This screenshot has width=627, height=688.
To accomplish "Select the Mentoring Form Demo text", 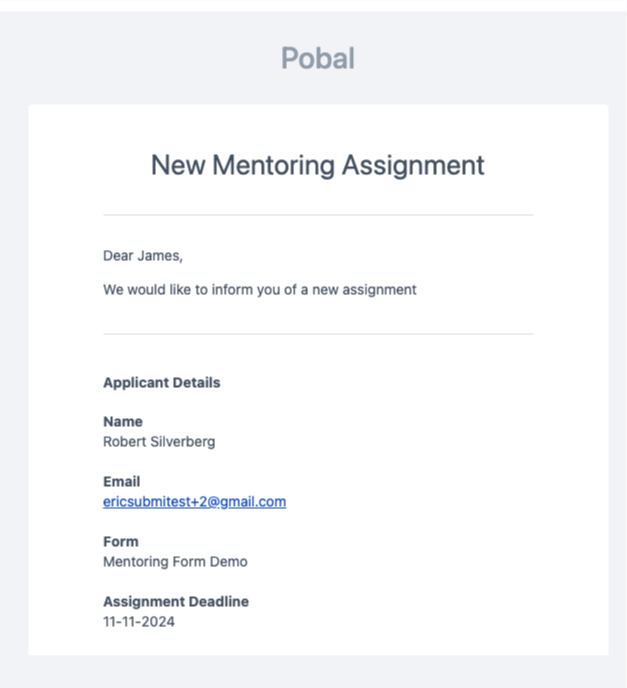I will point(175,562).
